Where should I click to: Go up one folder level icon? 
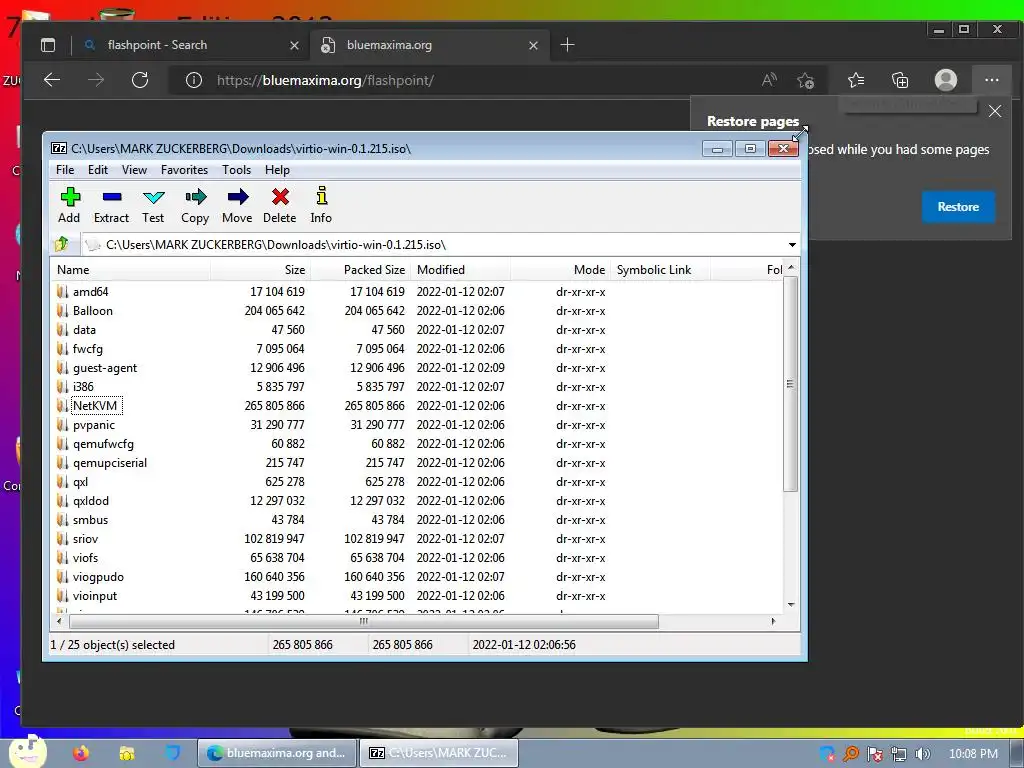point(62,244)
